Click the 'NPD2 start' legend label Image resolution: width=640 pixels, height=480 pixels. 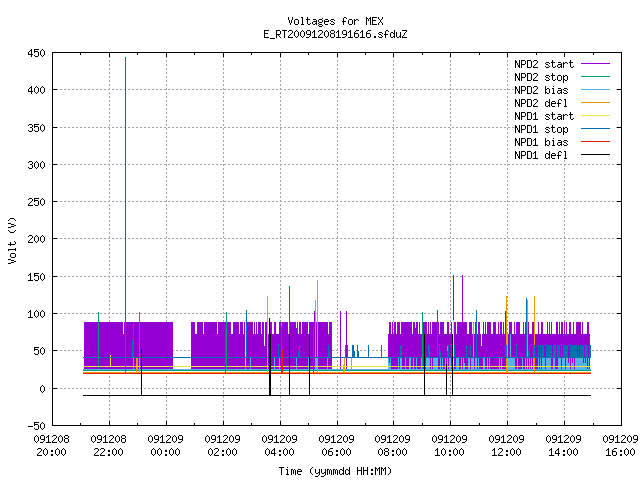544,64
